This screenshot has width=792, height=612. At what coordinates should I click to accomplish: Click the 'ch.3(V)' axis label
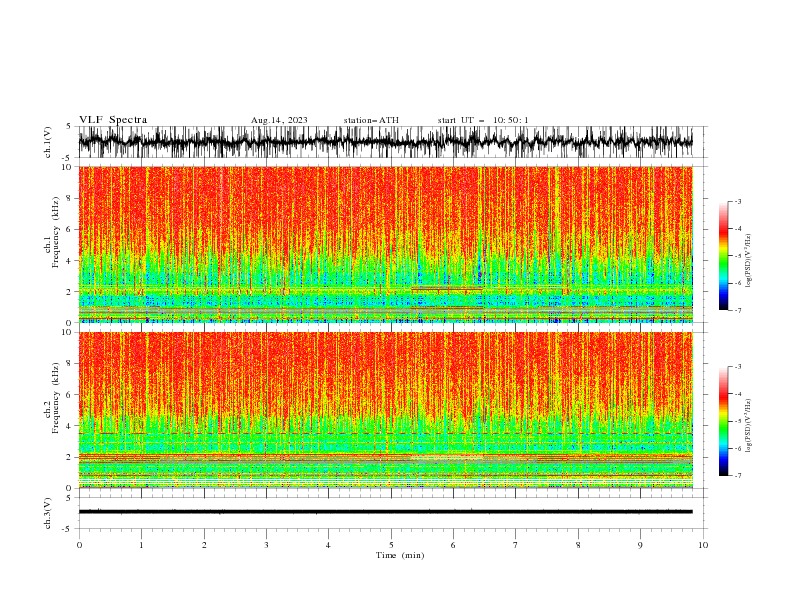tap(48, 513)
